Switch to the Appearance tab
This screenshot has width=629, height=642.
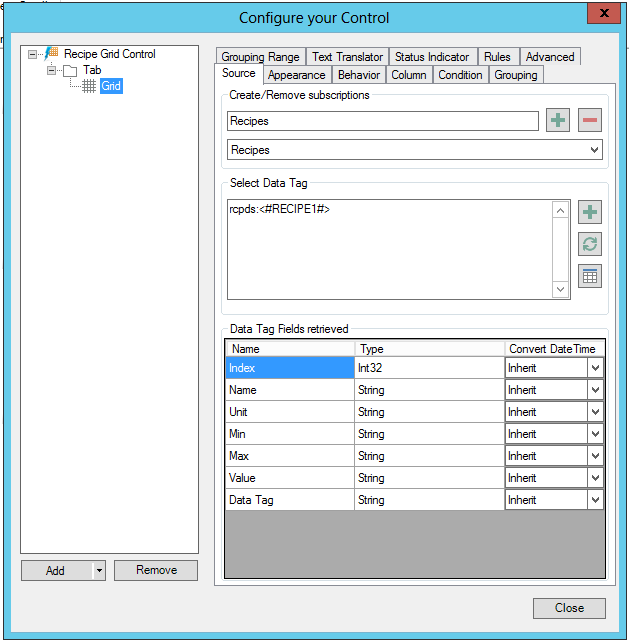(297, 75)
